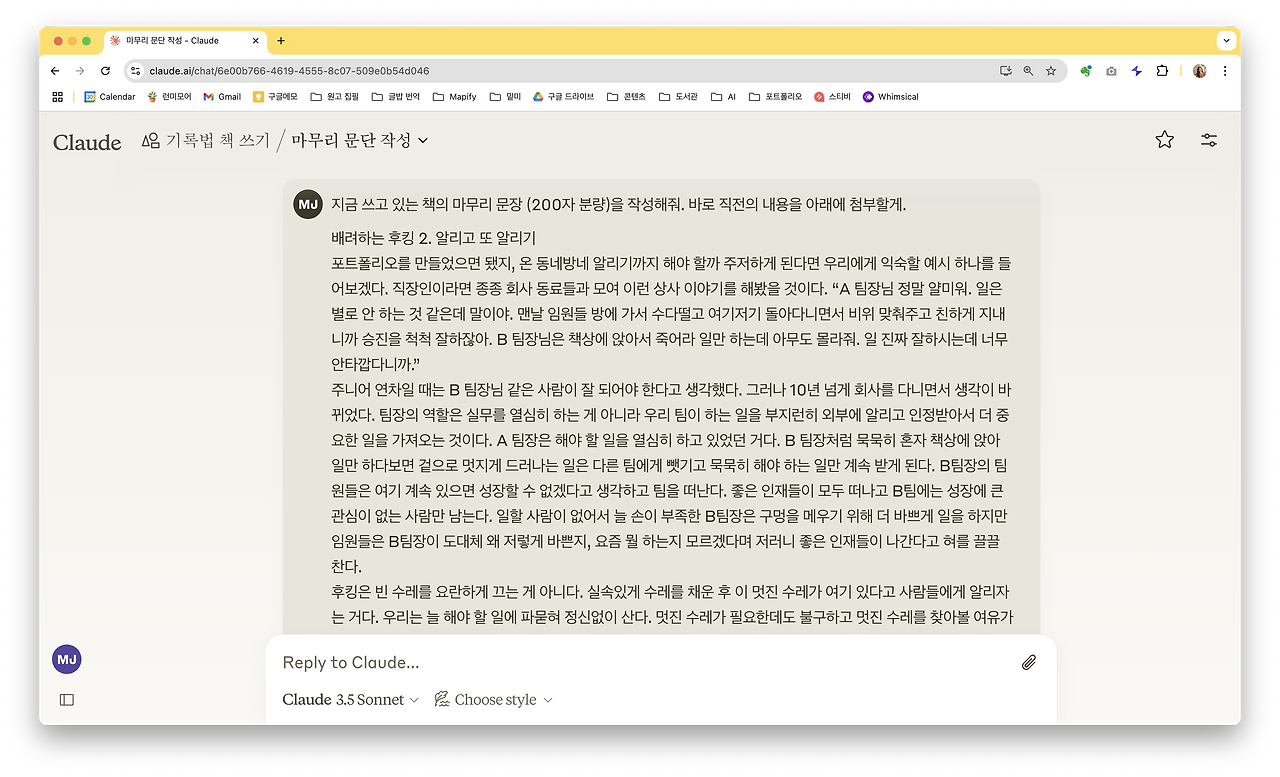The width and height of the screenshot is (1280, 777).
Task: Attach a file using the paperclip icon
Action: (1029, 662)
